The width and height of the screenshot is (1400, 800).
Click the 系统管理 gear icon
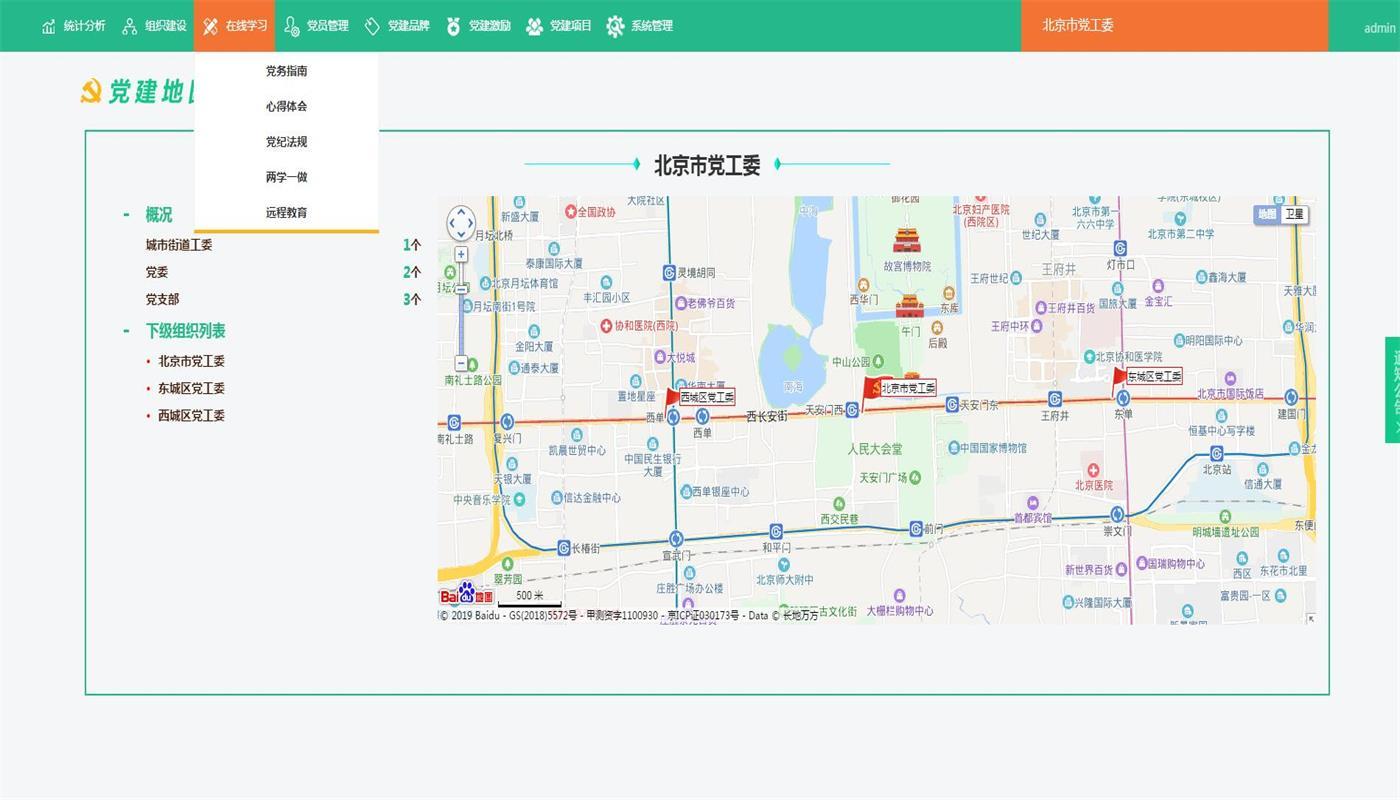click(615, 26)
